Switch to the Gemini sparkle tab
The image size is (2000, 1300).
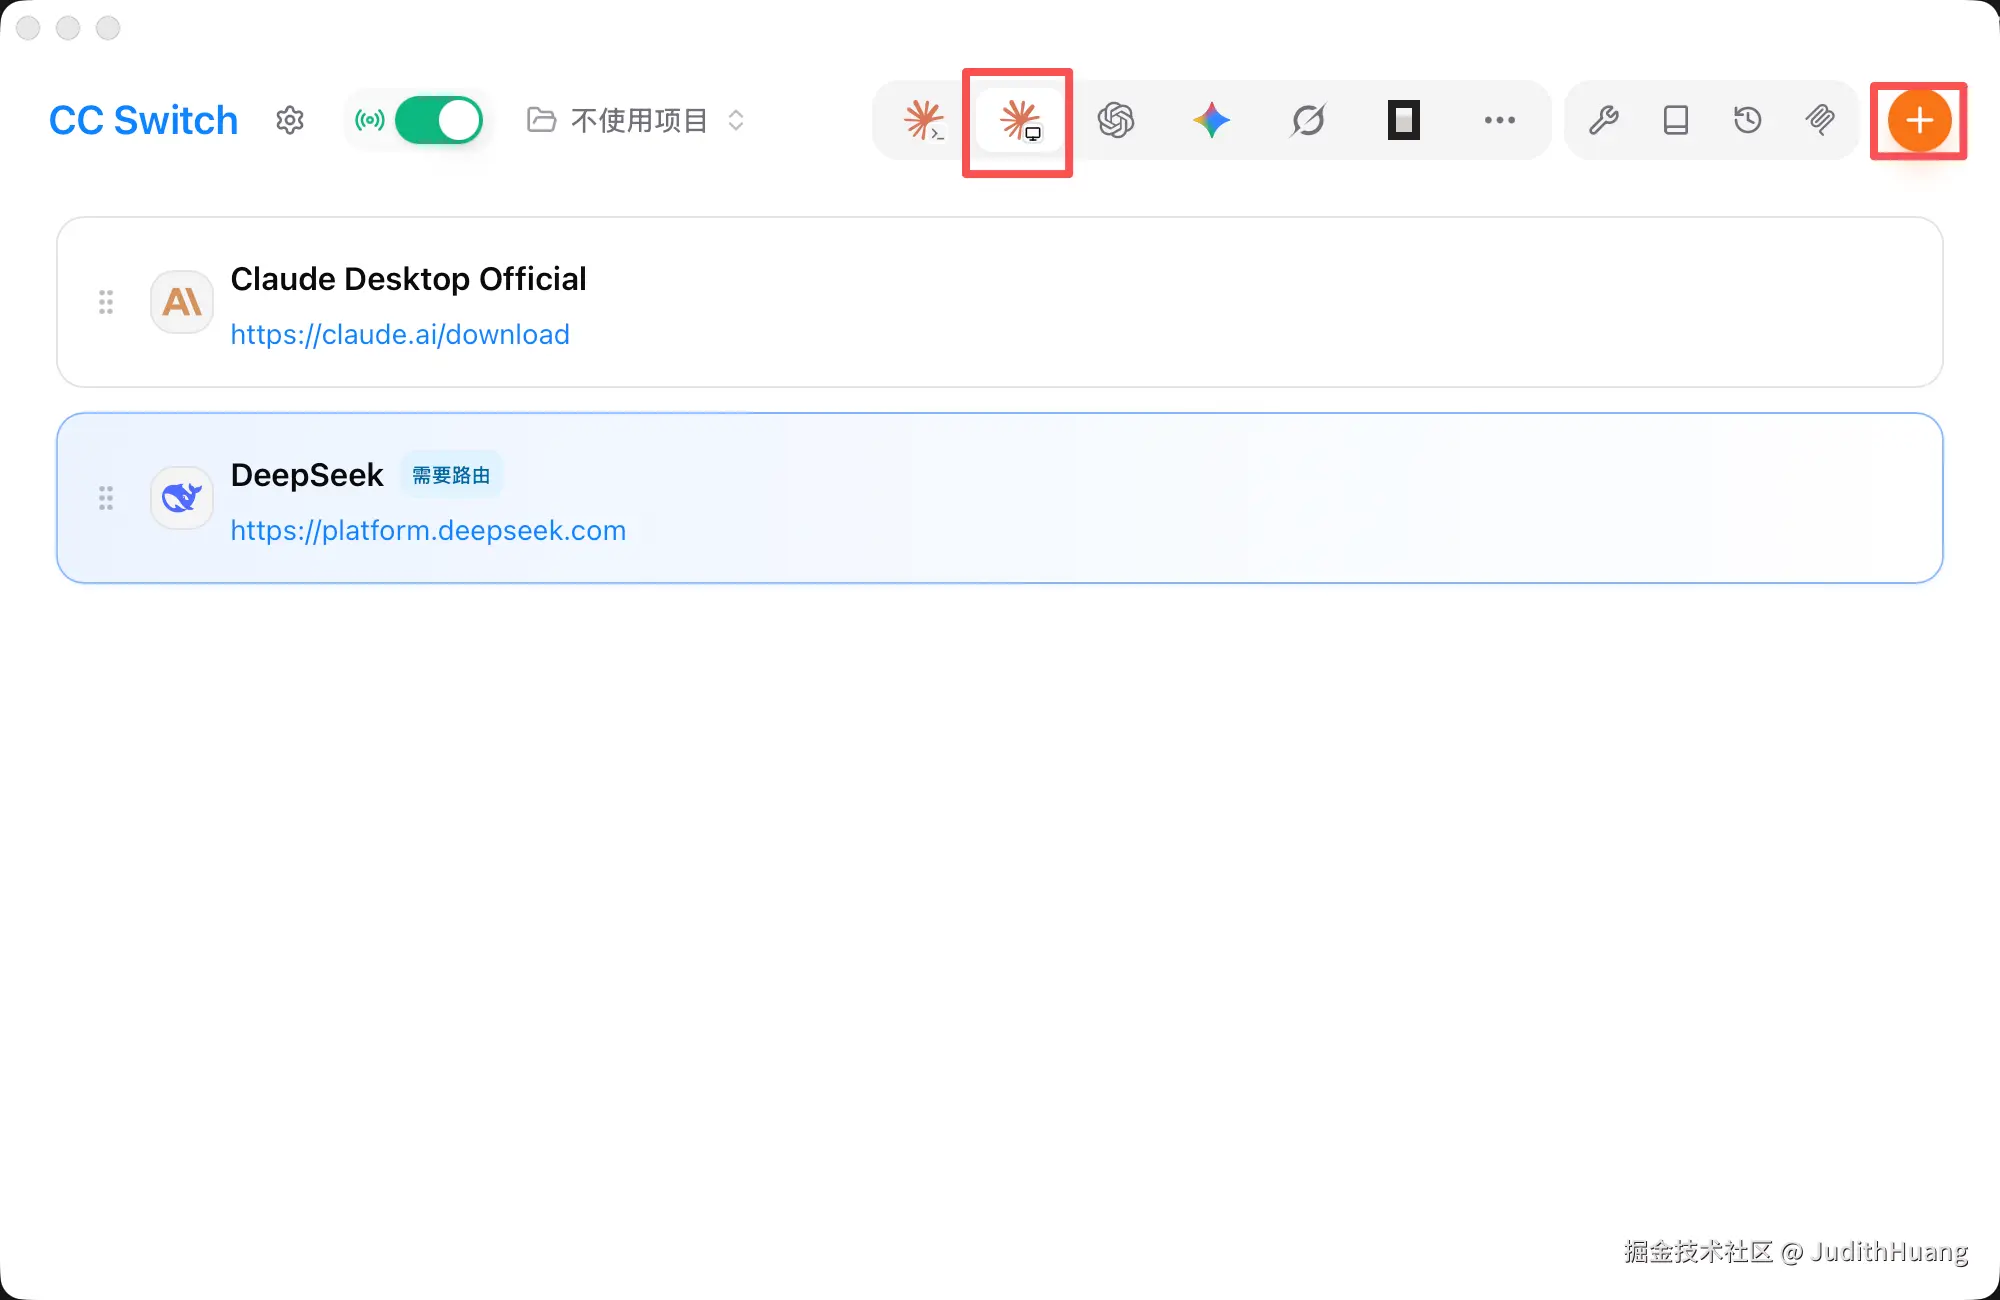[1211, 120]
